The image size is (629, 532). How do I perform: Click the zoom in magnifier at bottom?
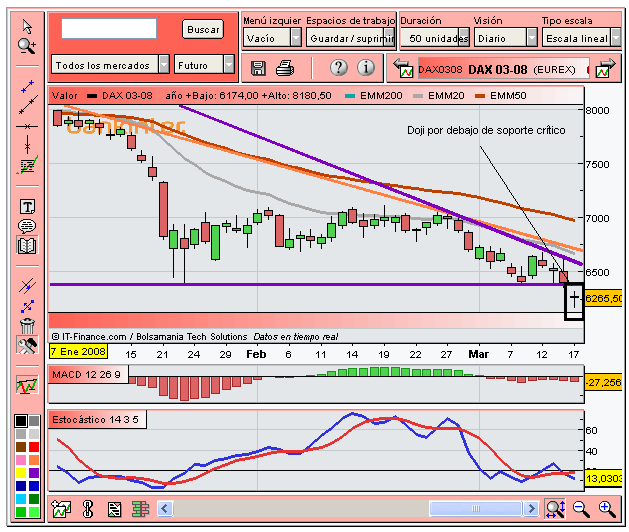[x=607, y=510]
